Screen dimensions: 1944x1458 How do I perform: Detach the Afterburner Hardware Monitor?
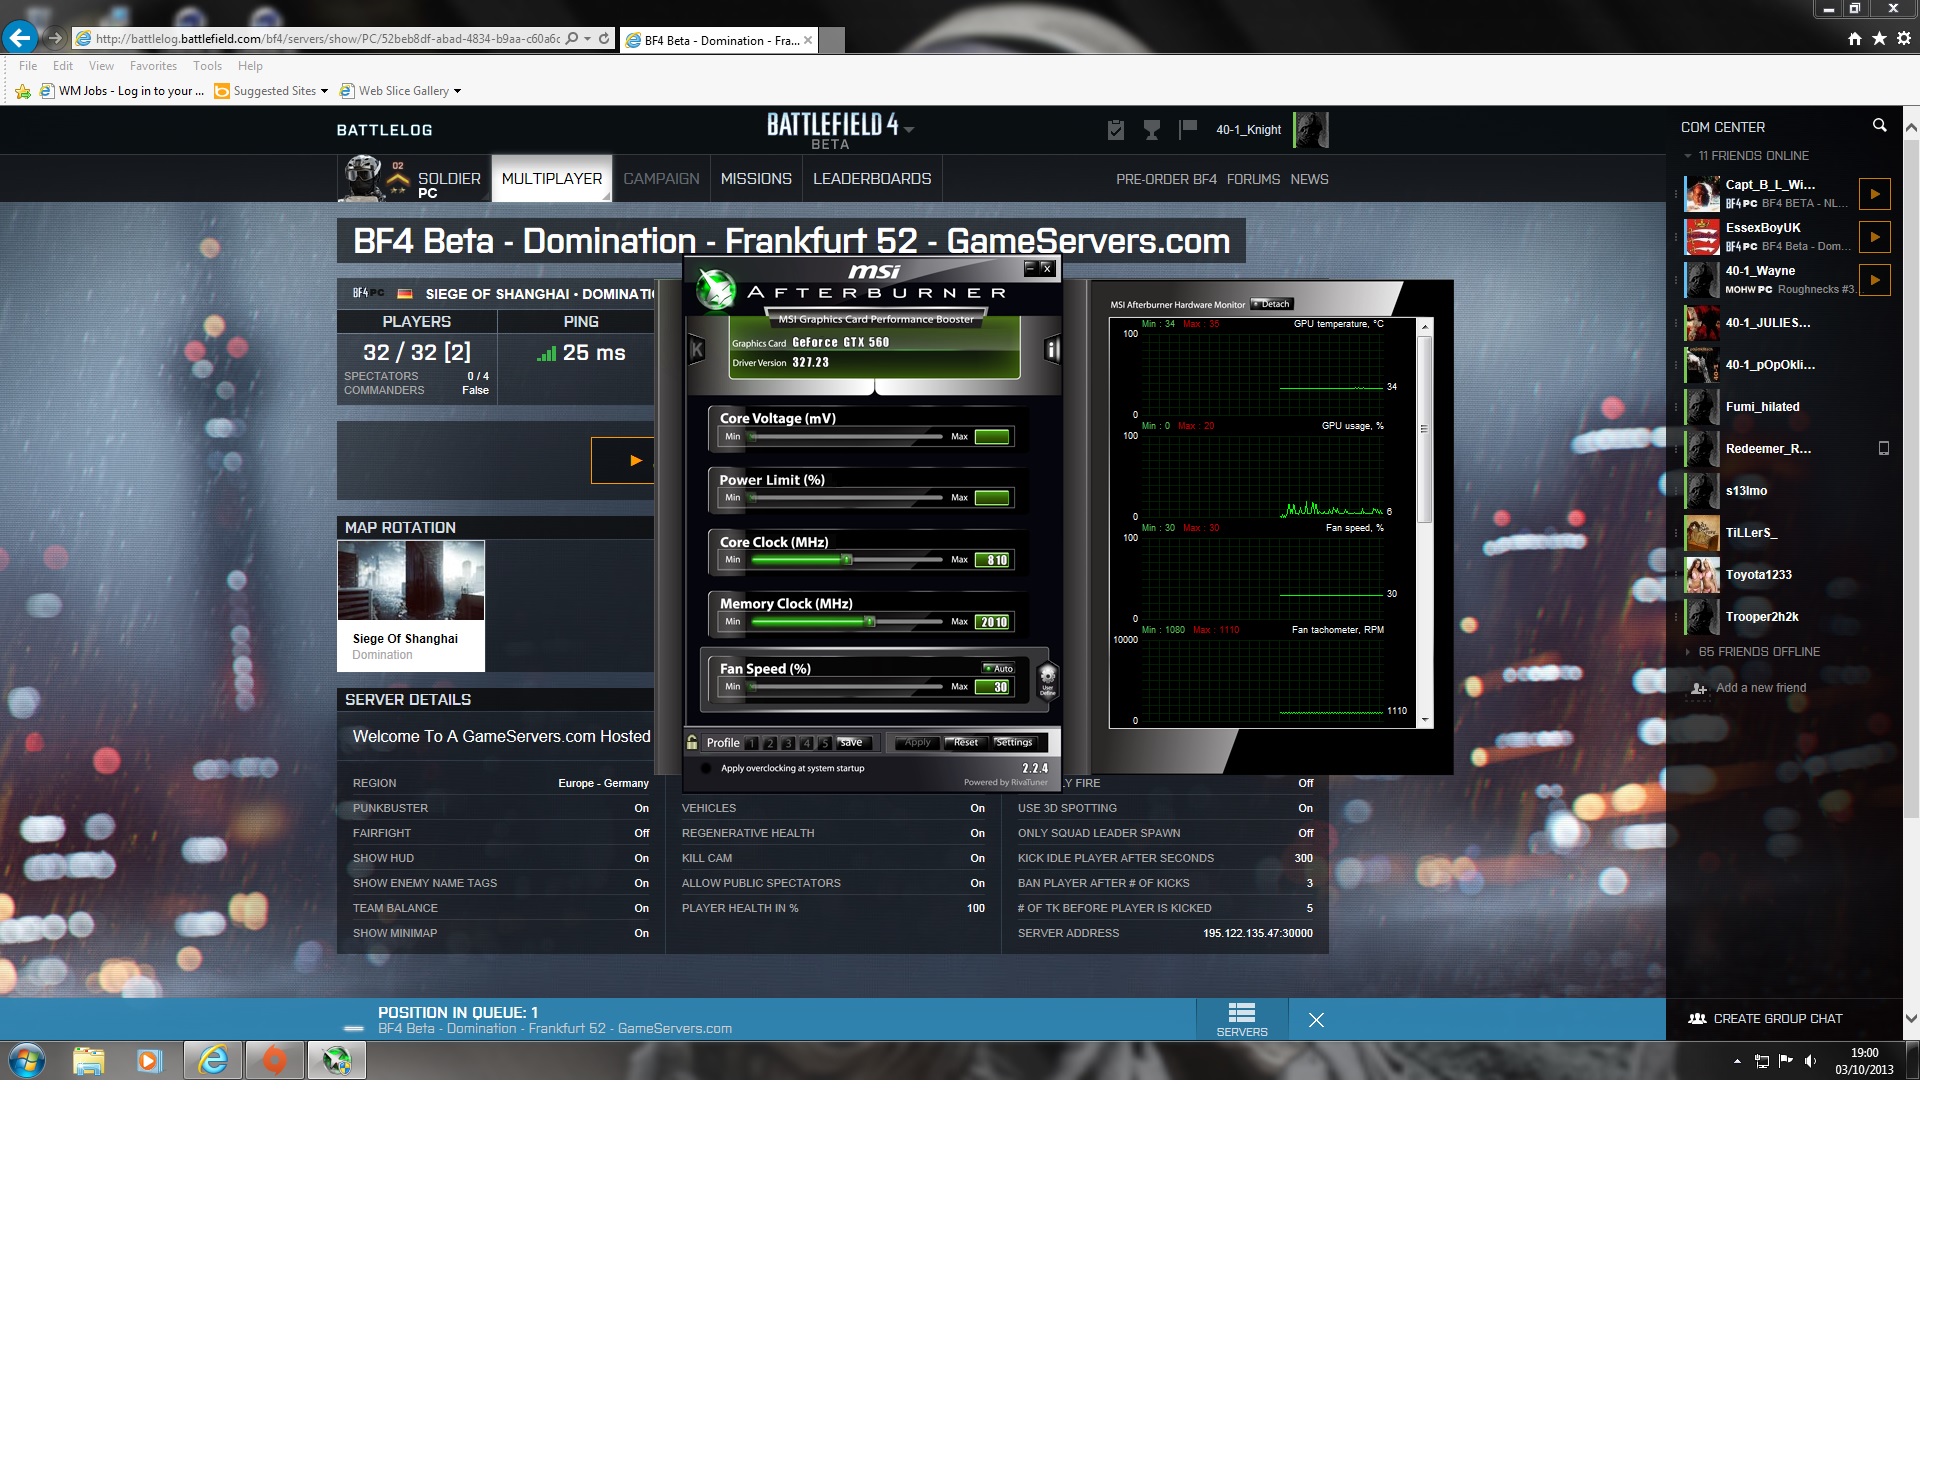[x=1272, y=304]
